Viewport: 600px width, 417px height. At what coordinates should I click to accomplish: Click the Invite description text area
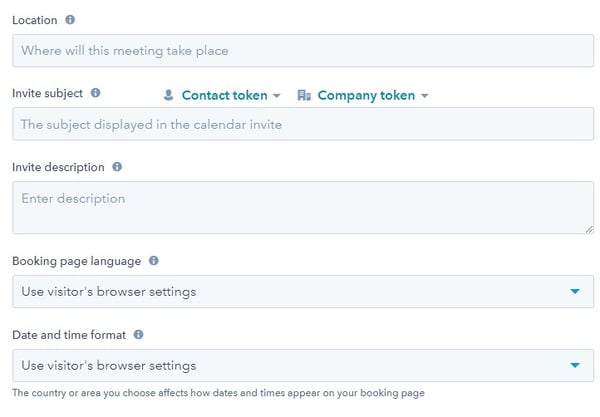click(302, 207)
